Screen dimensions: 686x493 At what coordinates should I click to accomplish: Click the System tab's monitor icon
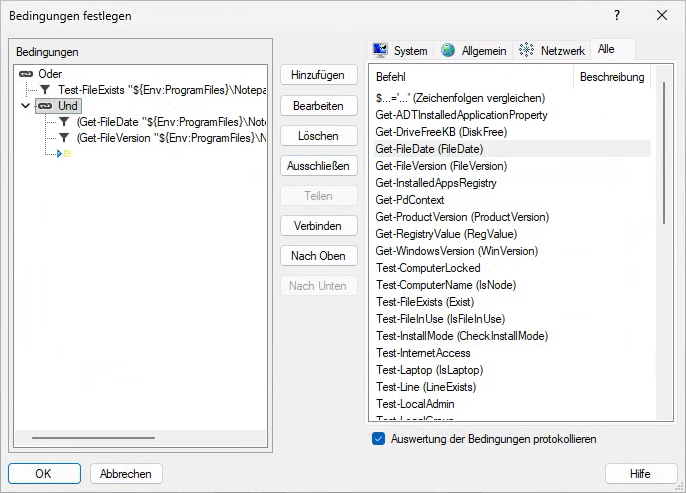click(380, 51)
